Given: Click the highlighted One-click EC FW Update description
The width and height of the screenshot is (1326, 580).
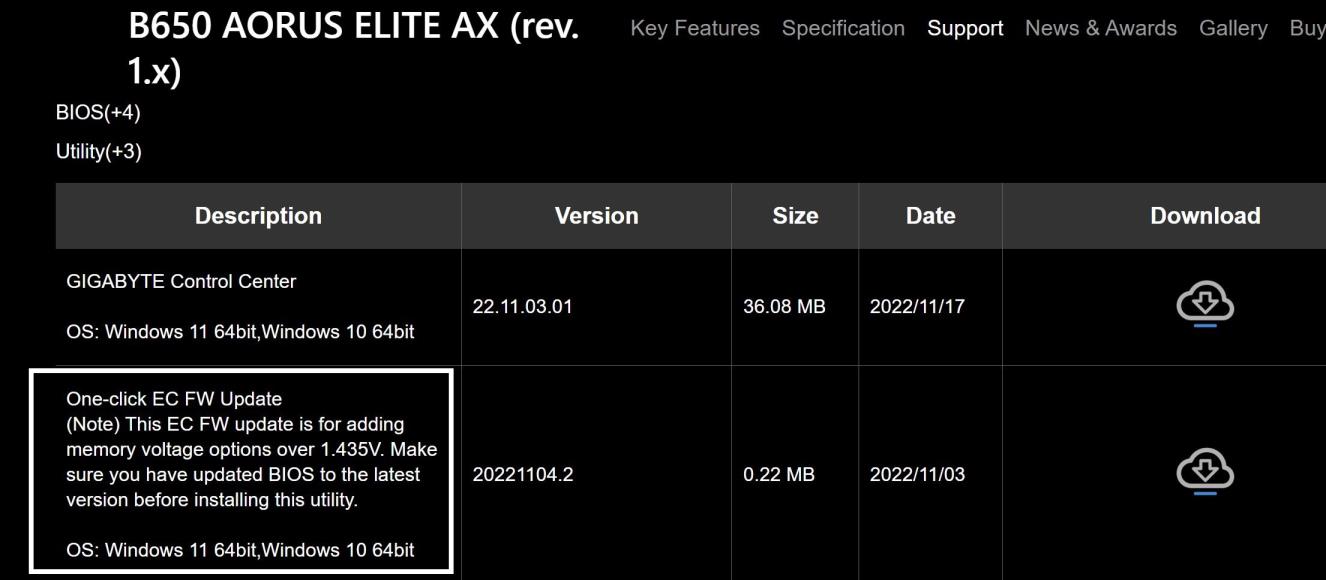Looking at the screenshot, I should coord(241,472).
